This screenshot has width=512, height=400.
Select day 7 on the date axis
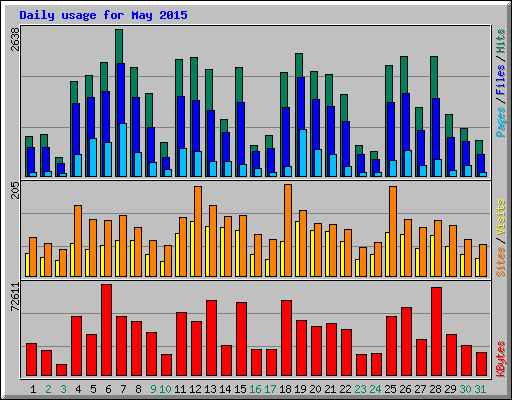click(x=123, y=389)
